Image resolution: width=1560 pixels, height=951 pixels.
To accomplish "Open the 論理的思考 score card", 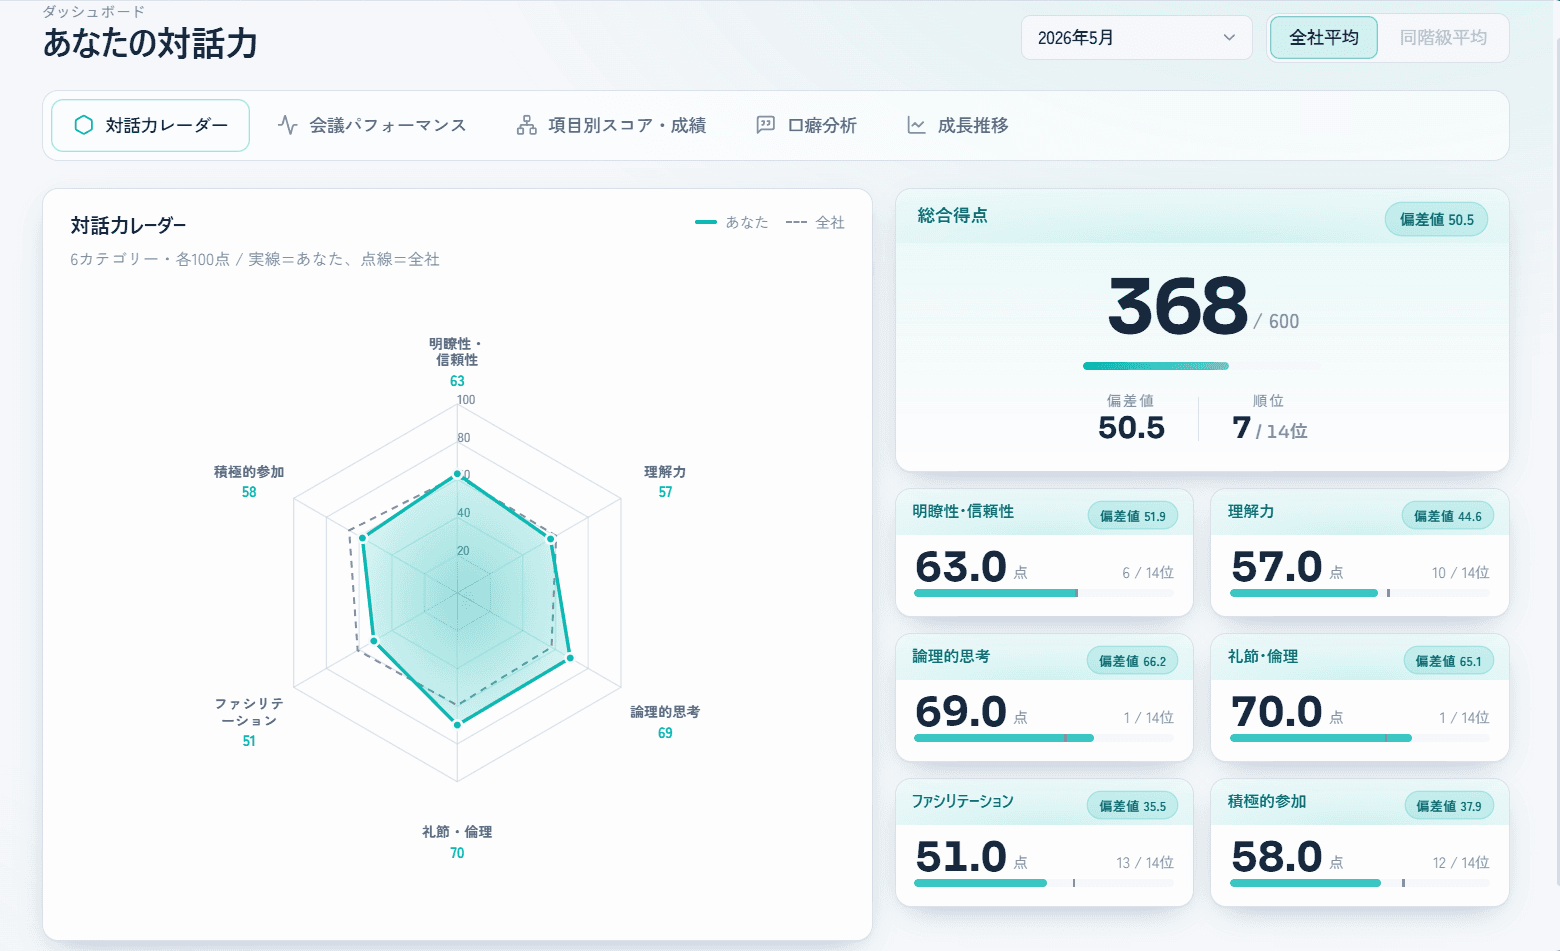I will (1044, 697).
